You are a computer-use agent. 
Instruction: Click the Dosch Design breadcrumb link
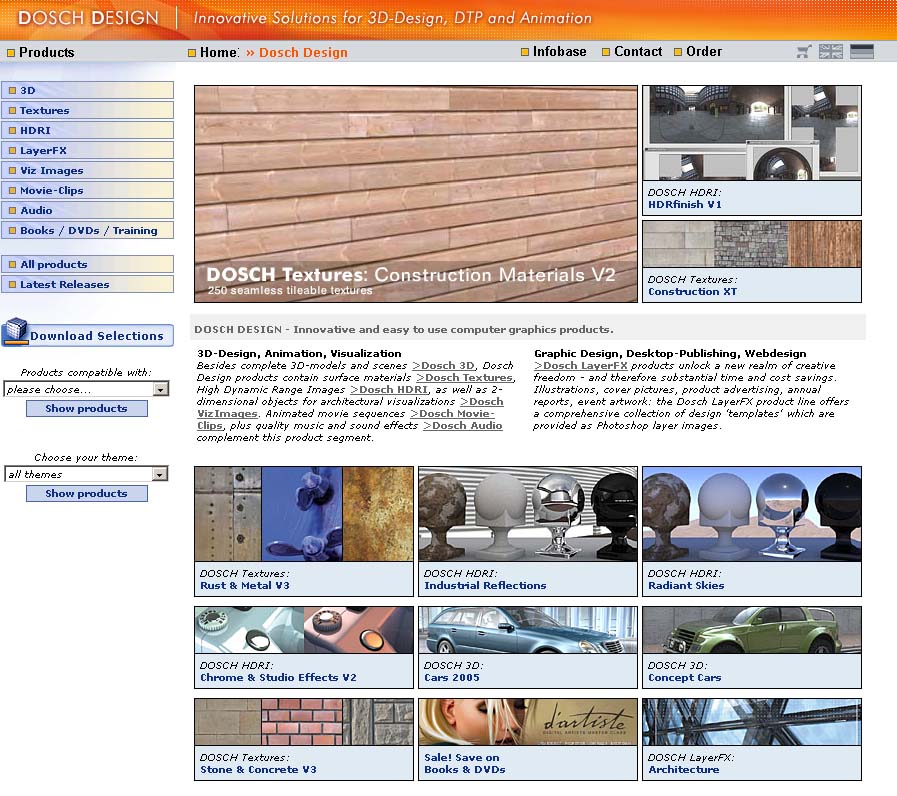tap(303, 53)
